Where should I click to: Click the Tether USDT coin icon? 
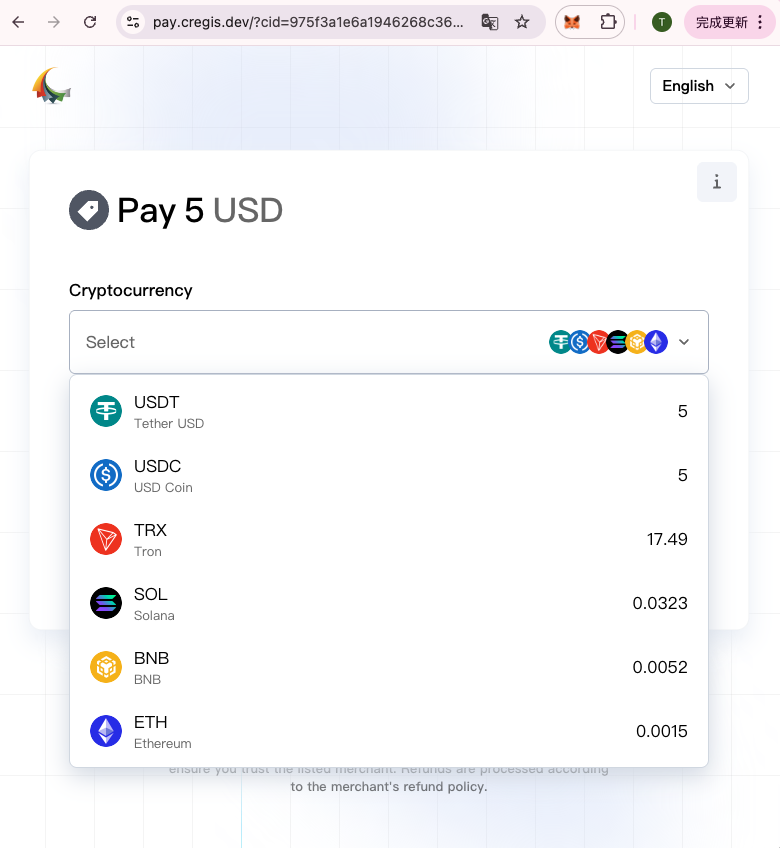tap(106, 411)
